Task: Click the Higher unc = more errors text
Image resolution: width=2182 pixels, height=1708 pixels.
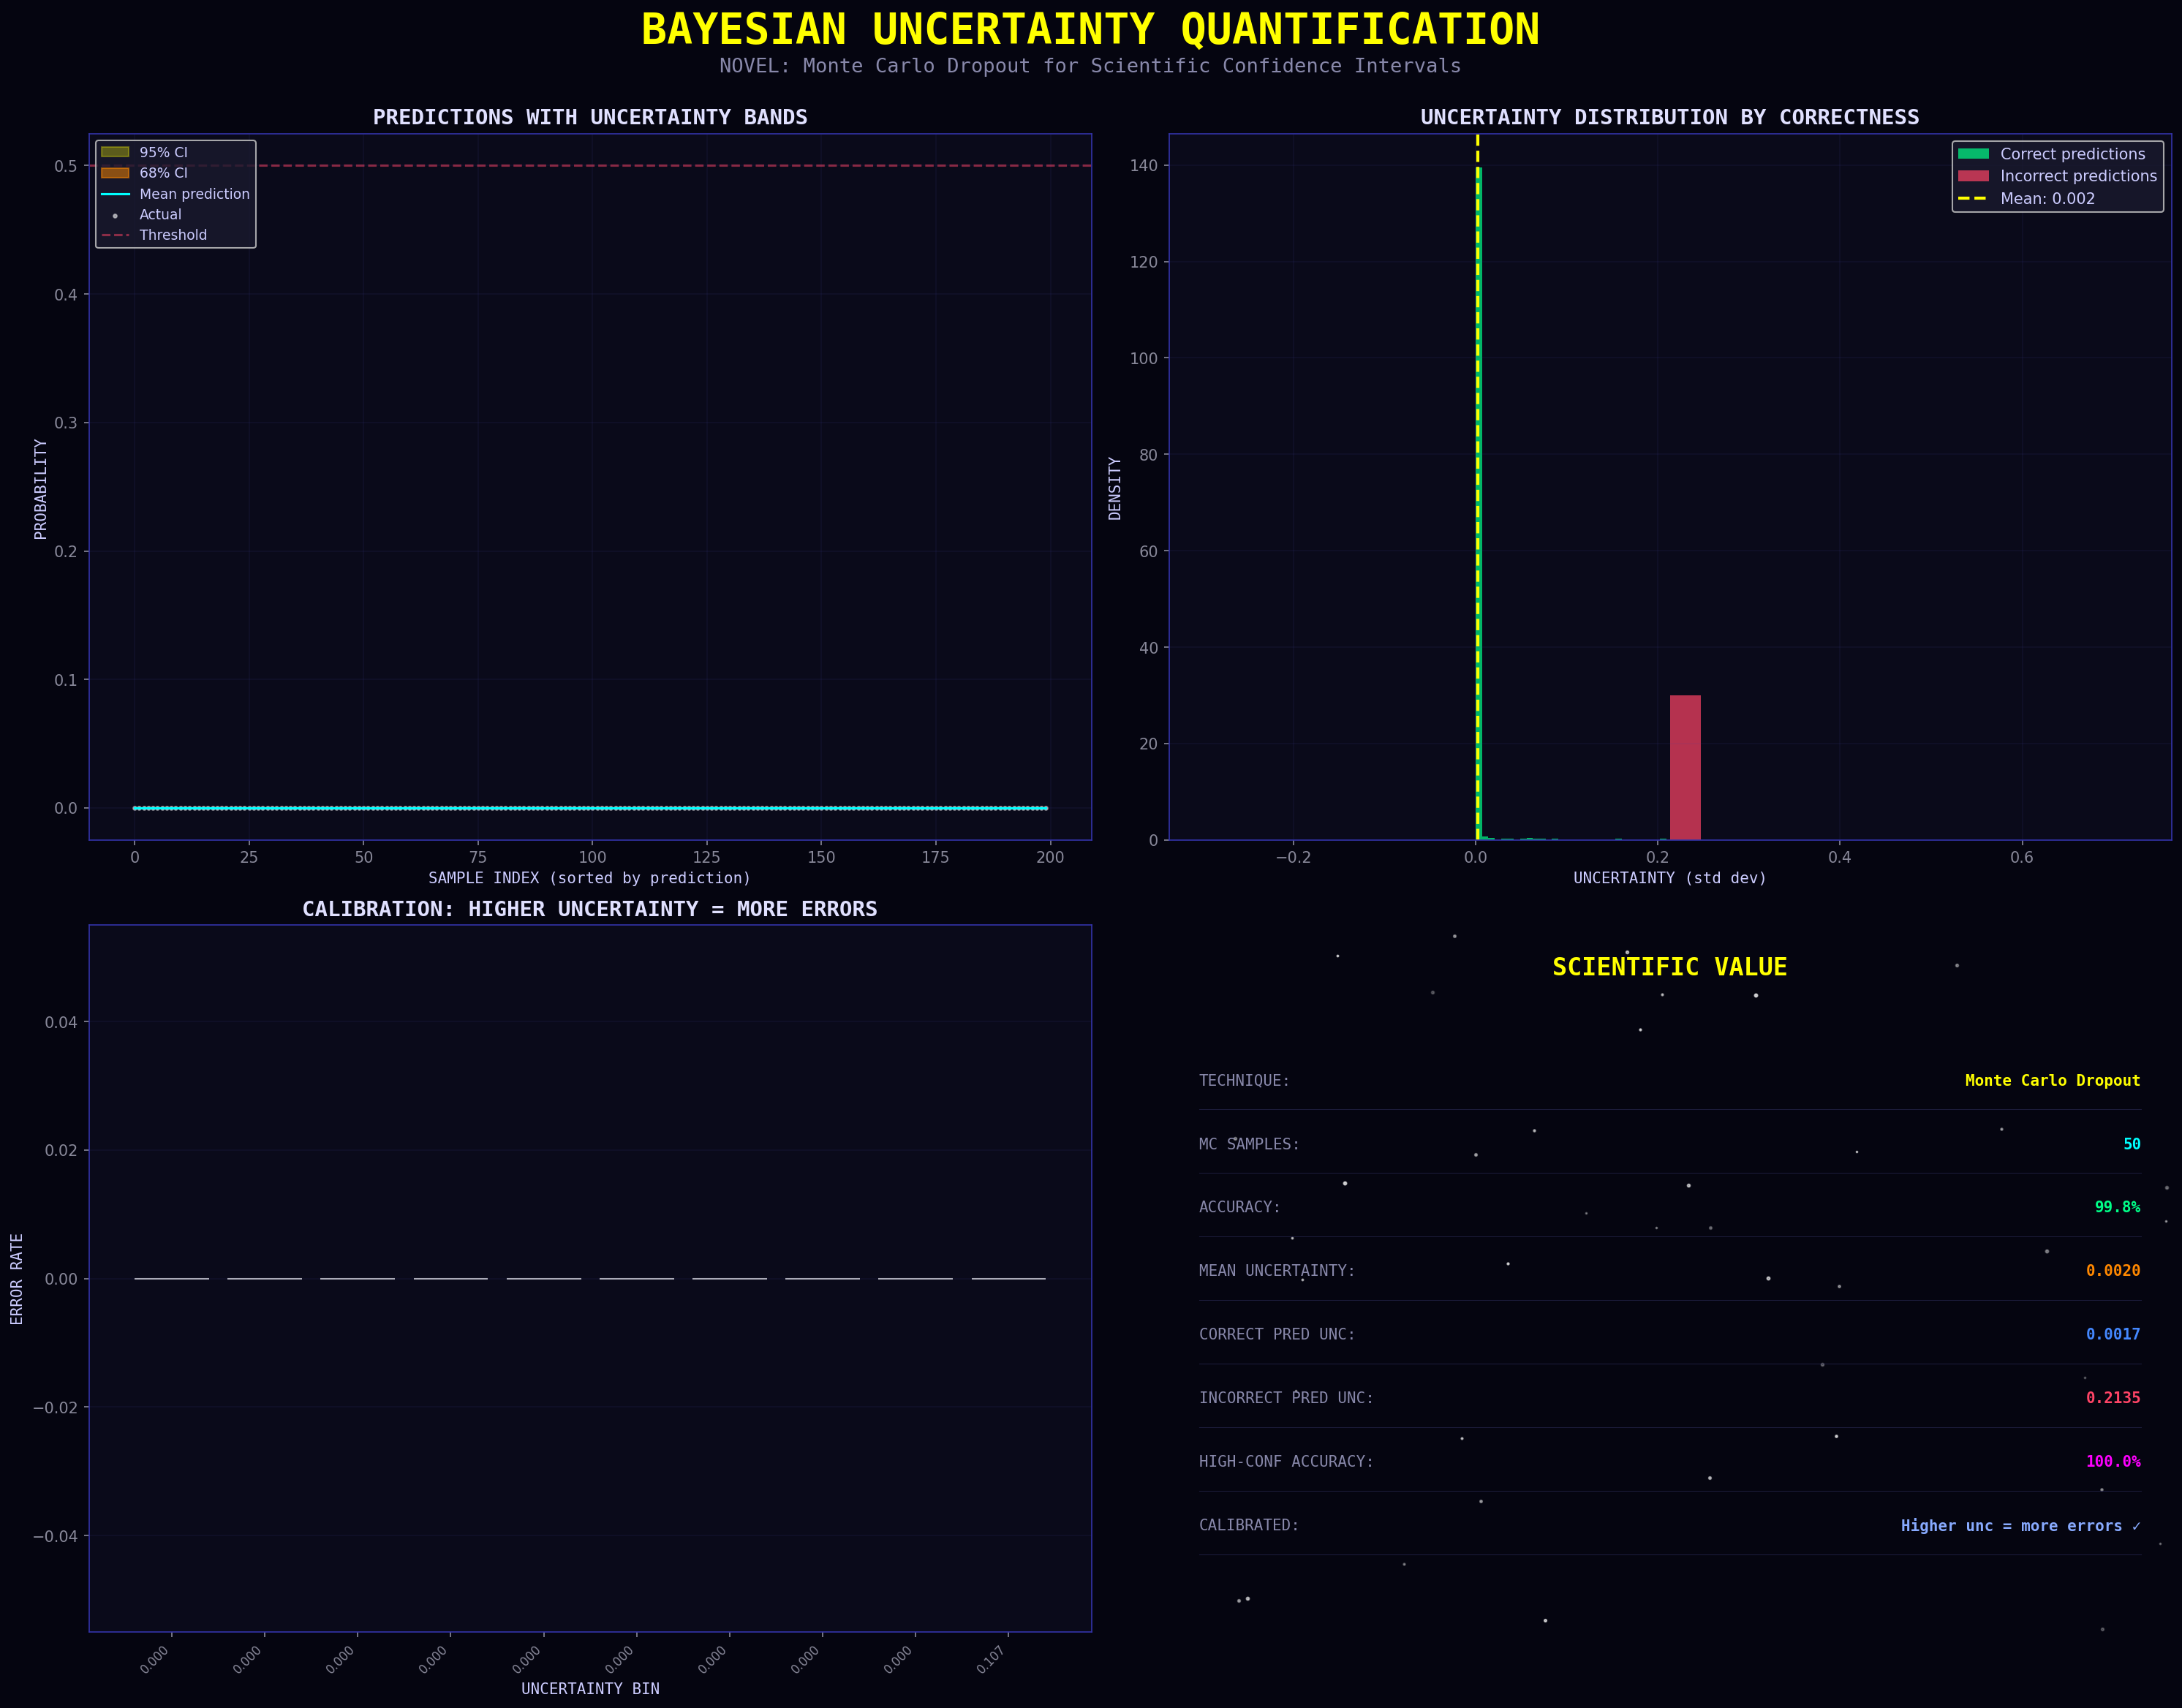Action: [2020, 1526]
